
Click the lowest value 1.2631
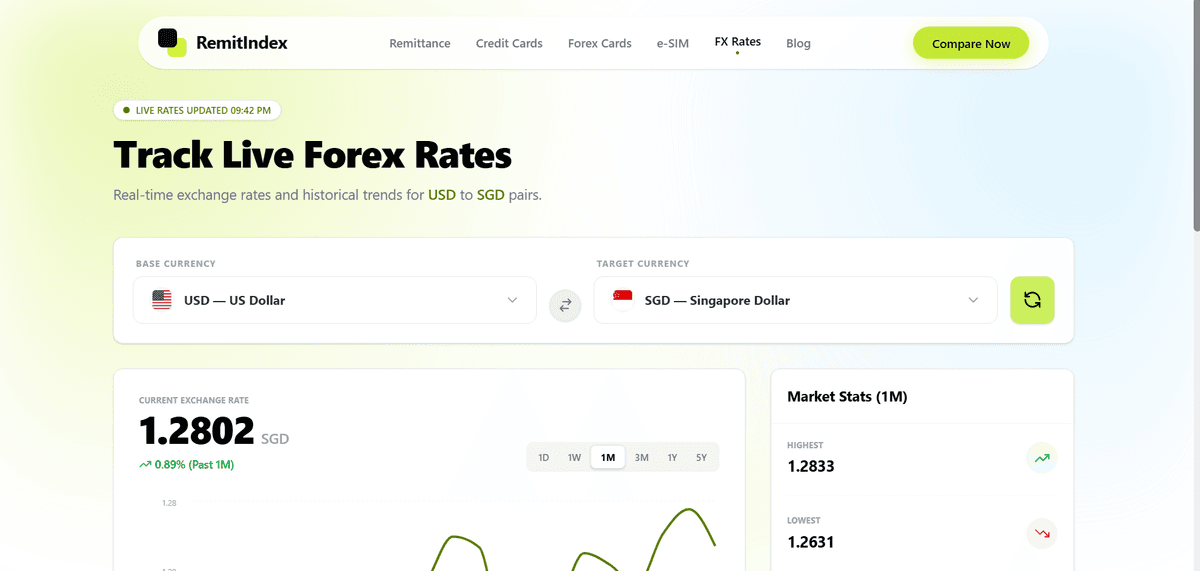[811, 542]
